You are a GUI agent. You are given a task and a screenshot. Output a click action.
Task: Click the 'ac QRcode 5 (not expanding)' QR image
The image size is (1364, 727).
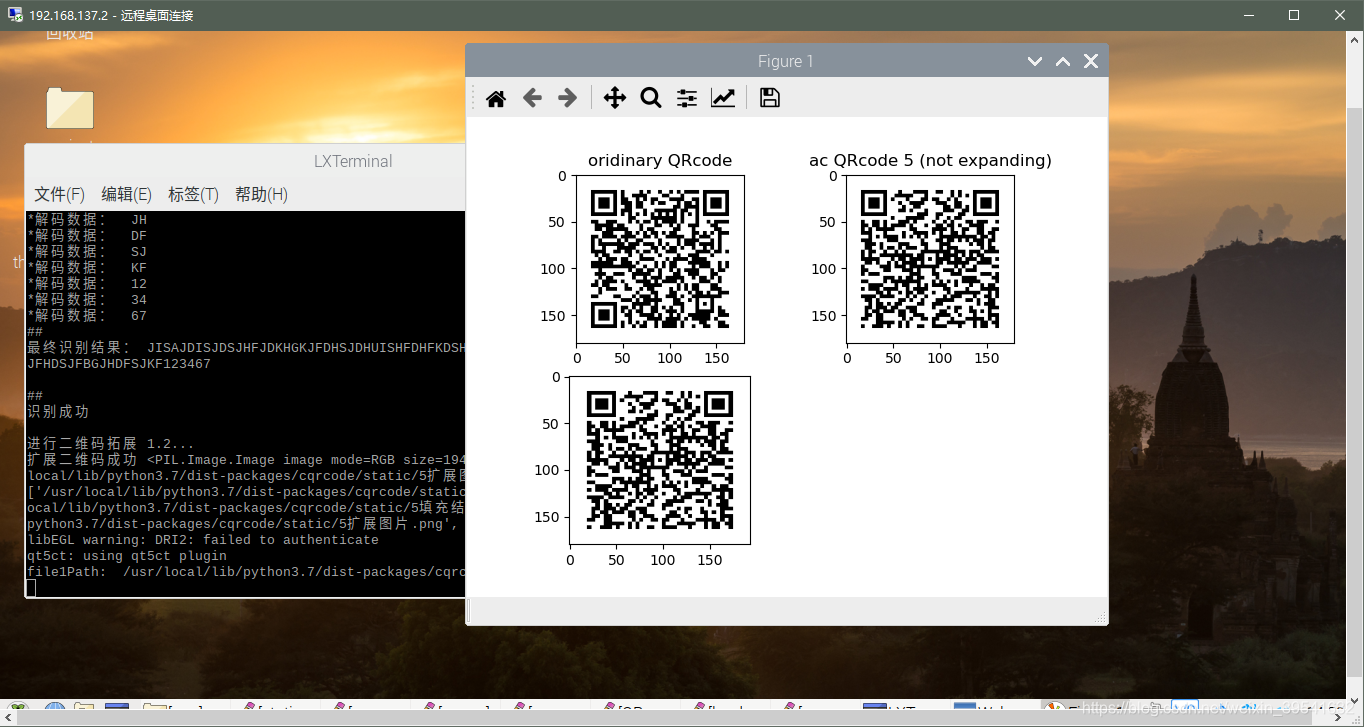click(x=930, y=259)
